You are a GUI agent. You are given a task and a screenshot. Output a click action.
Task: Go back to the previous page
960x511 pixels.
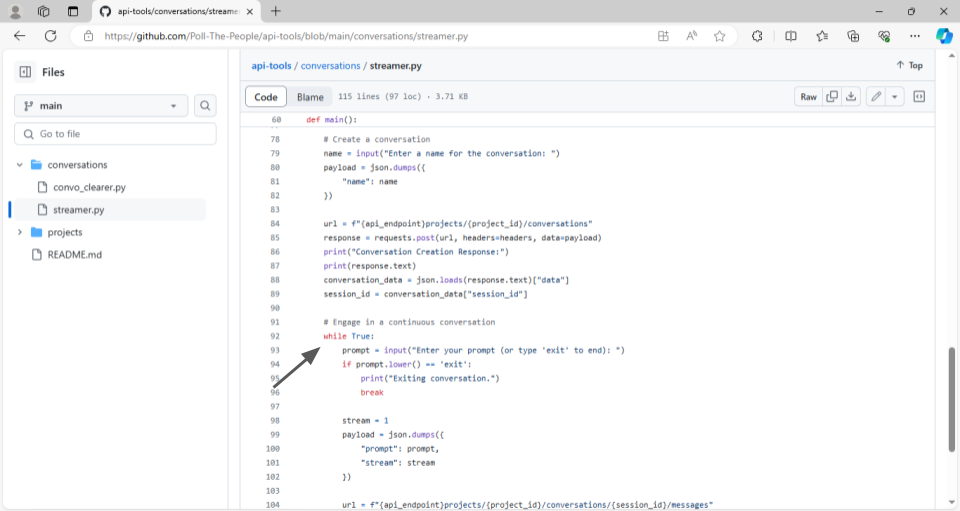click(20, 36)
